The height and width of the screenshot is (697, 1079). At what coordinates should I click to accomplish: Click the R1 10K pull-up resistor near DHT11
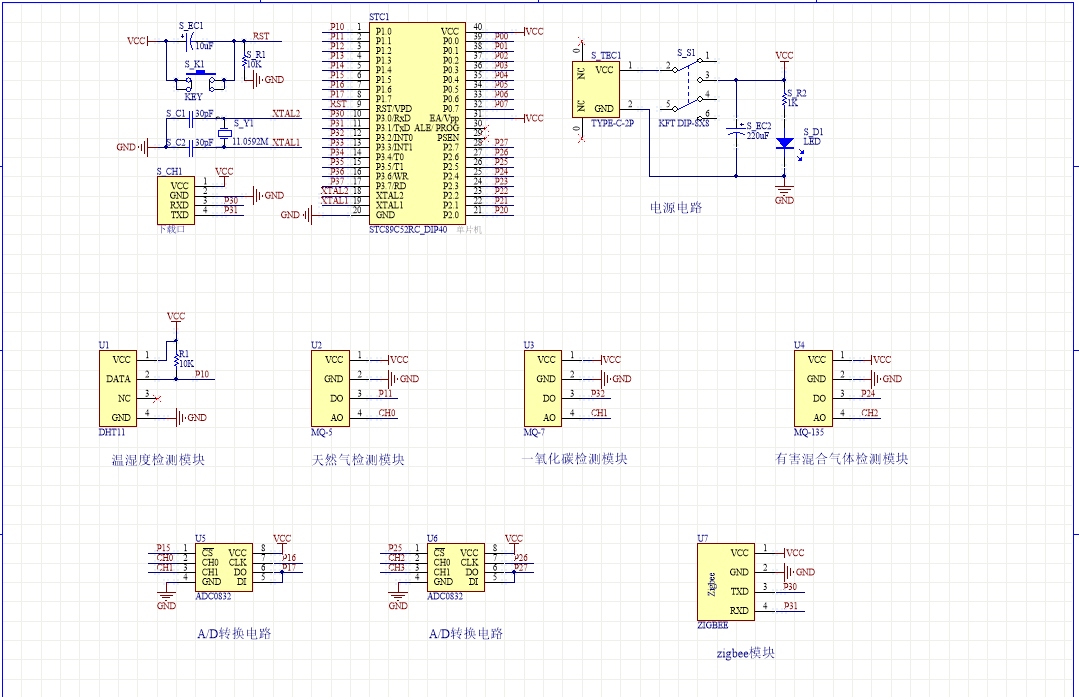[176, 357]
